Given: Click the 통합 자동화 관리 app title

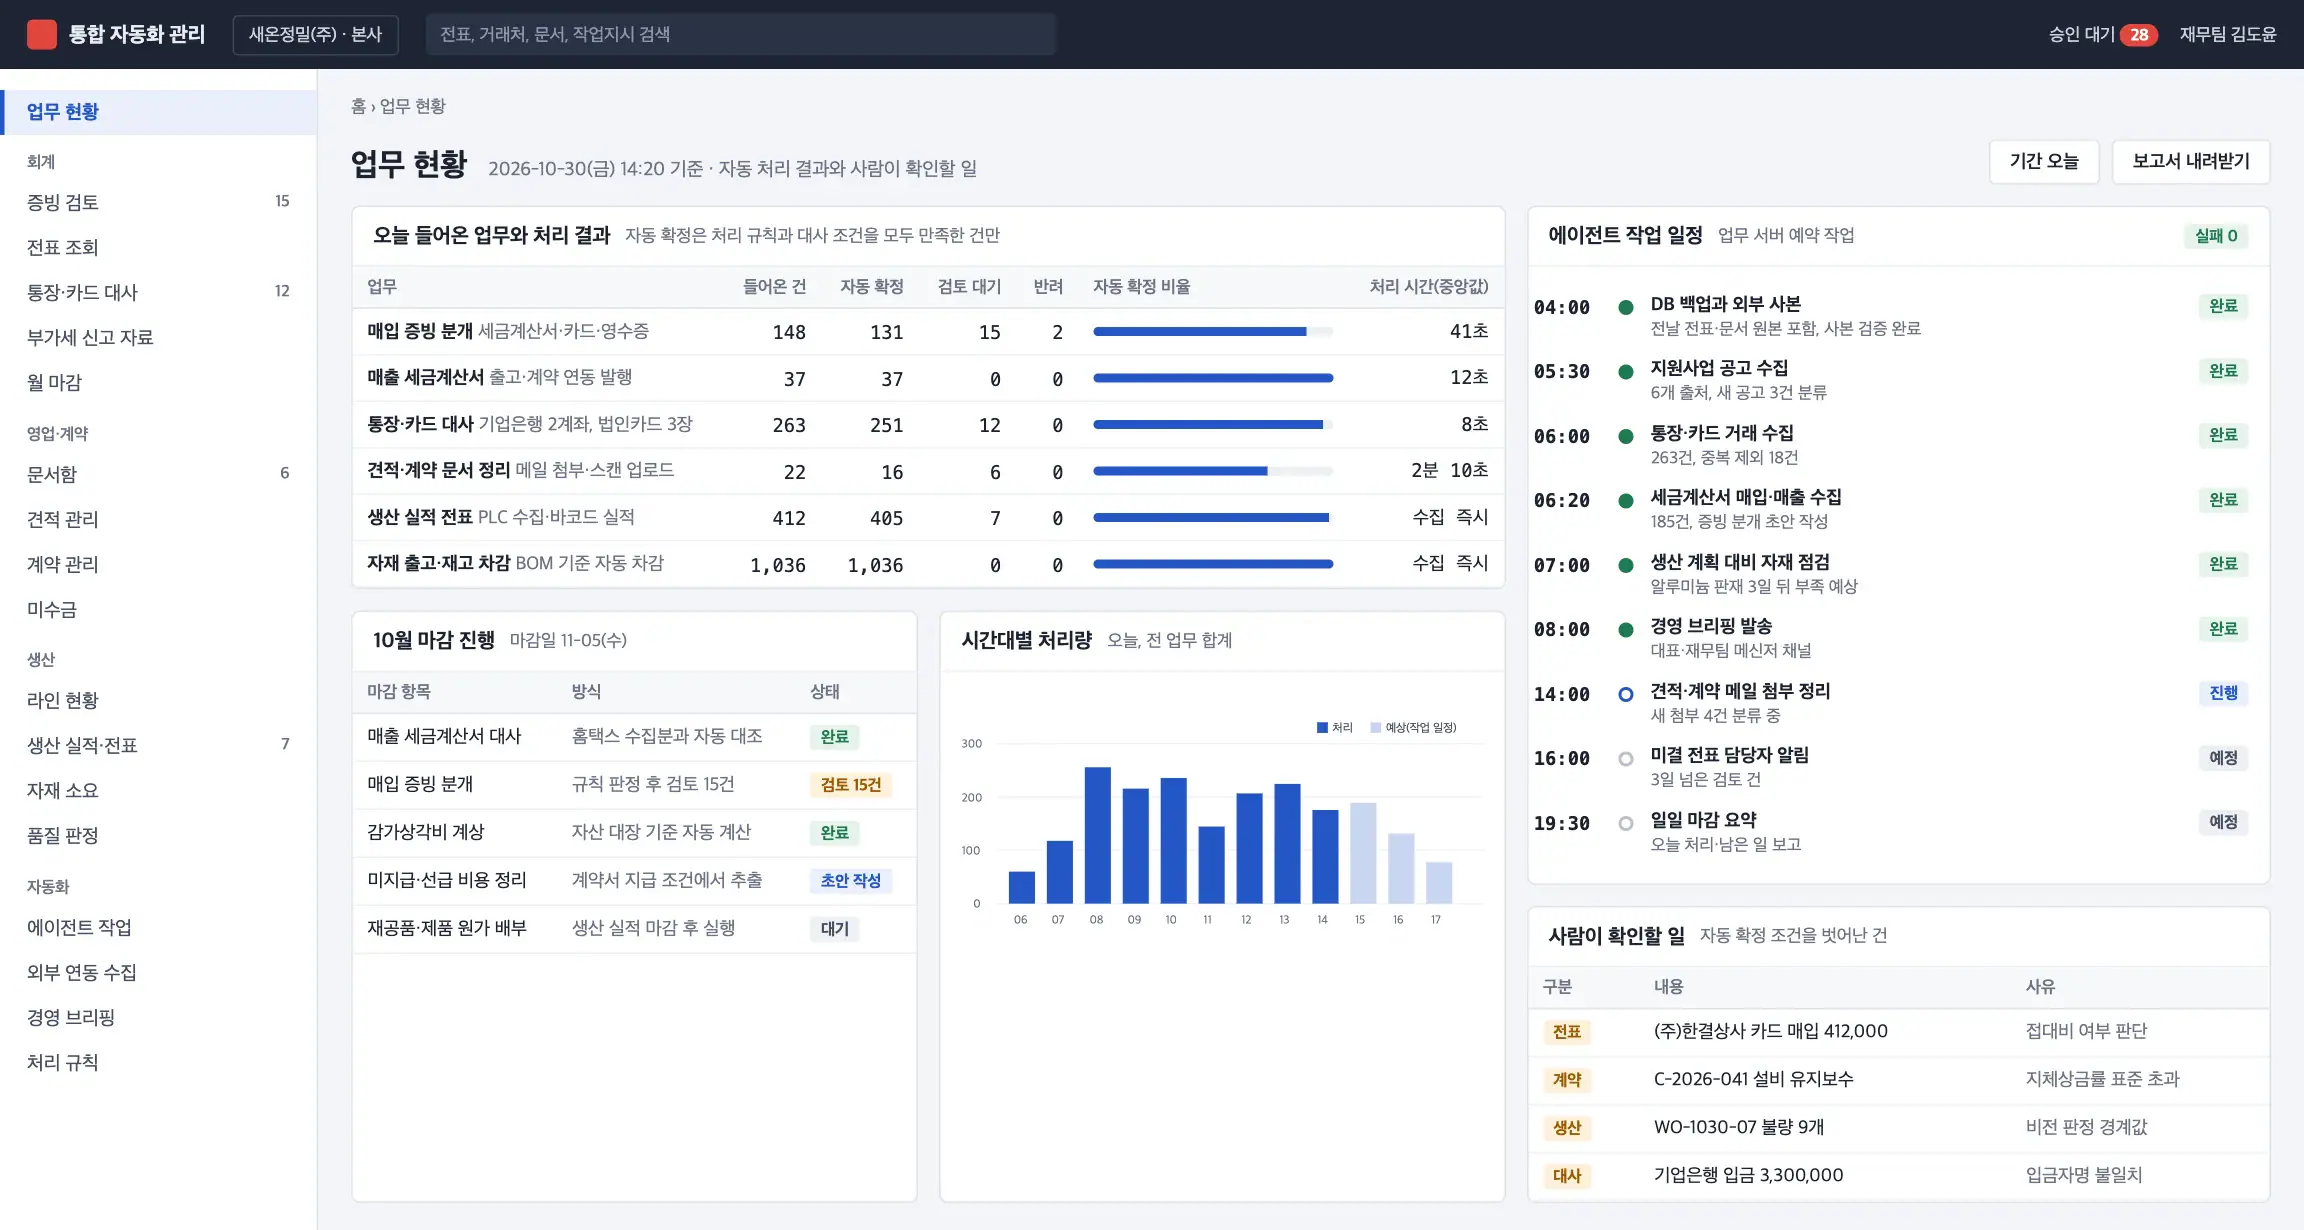Looking at the screenshot, I should click(136, 34).
